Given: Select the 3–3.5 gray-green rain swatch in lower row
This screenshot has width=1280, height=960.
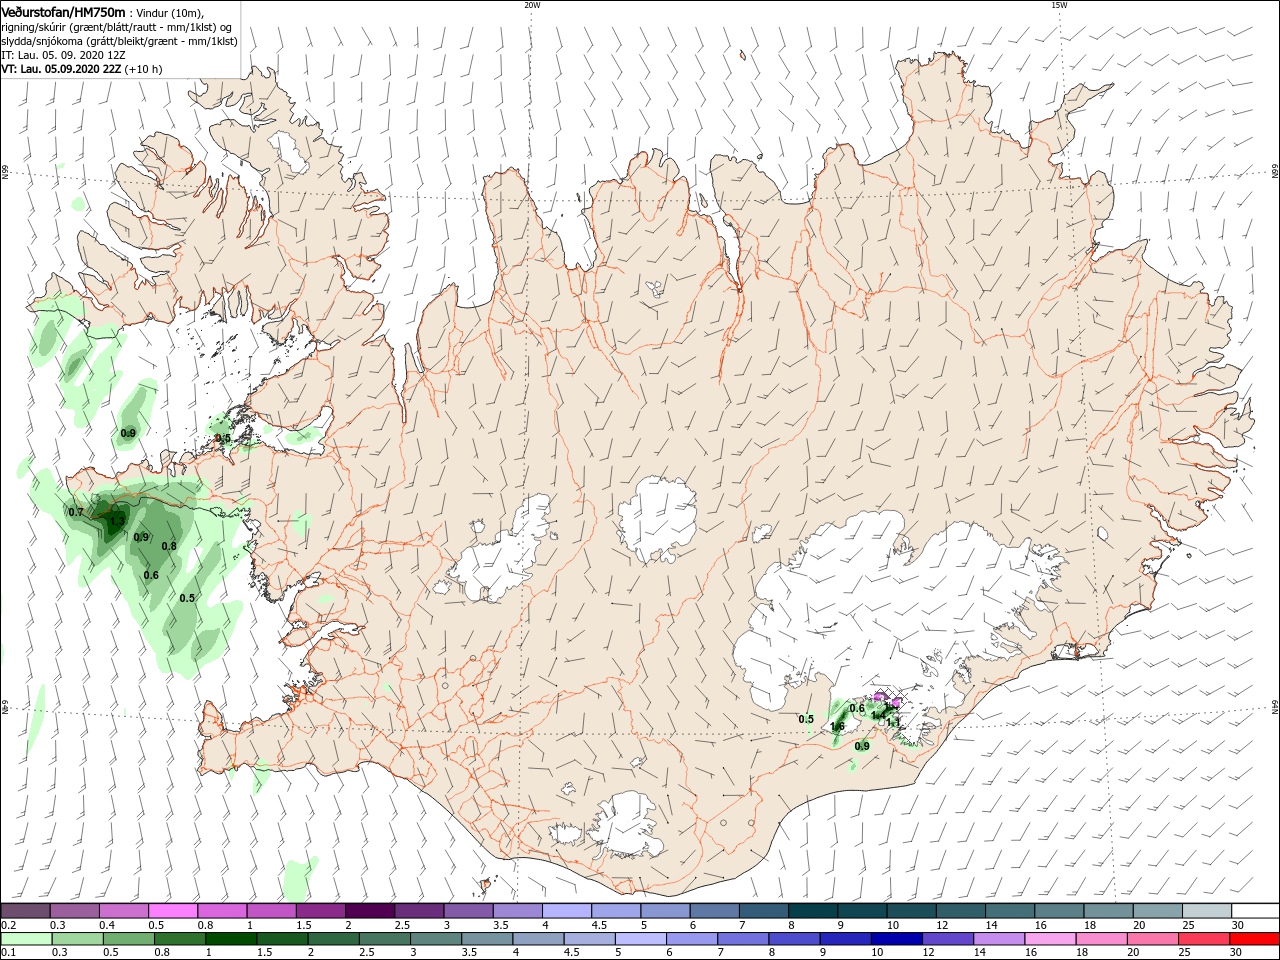Looking at the screenshot, I should coord(434,939).
